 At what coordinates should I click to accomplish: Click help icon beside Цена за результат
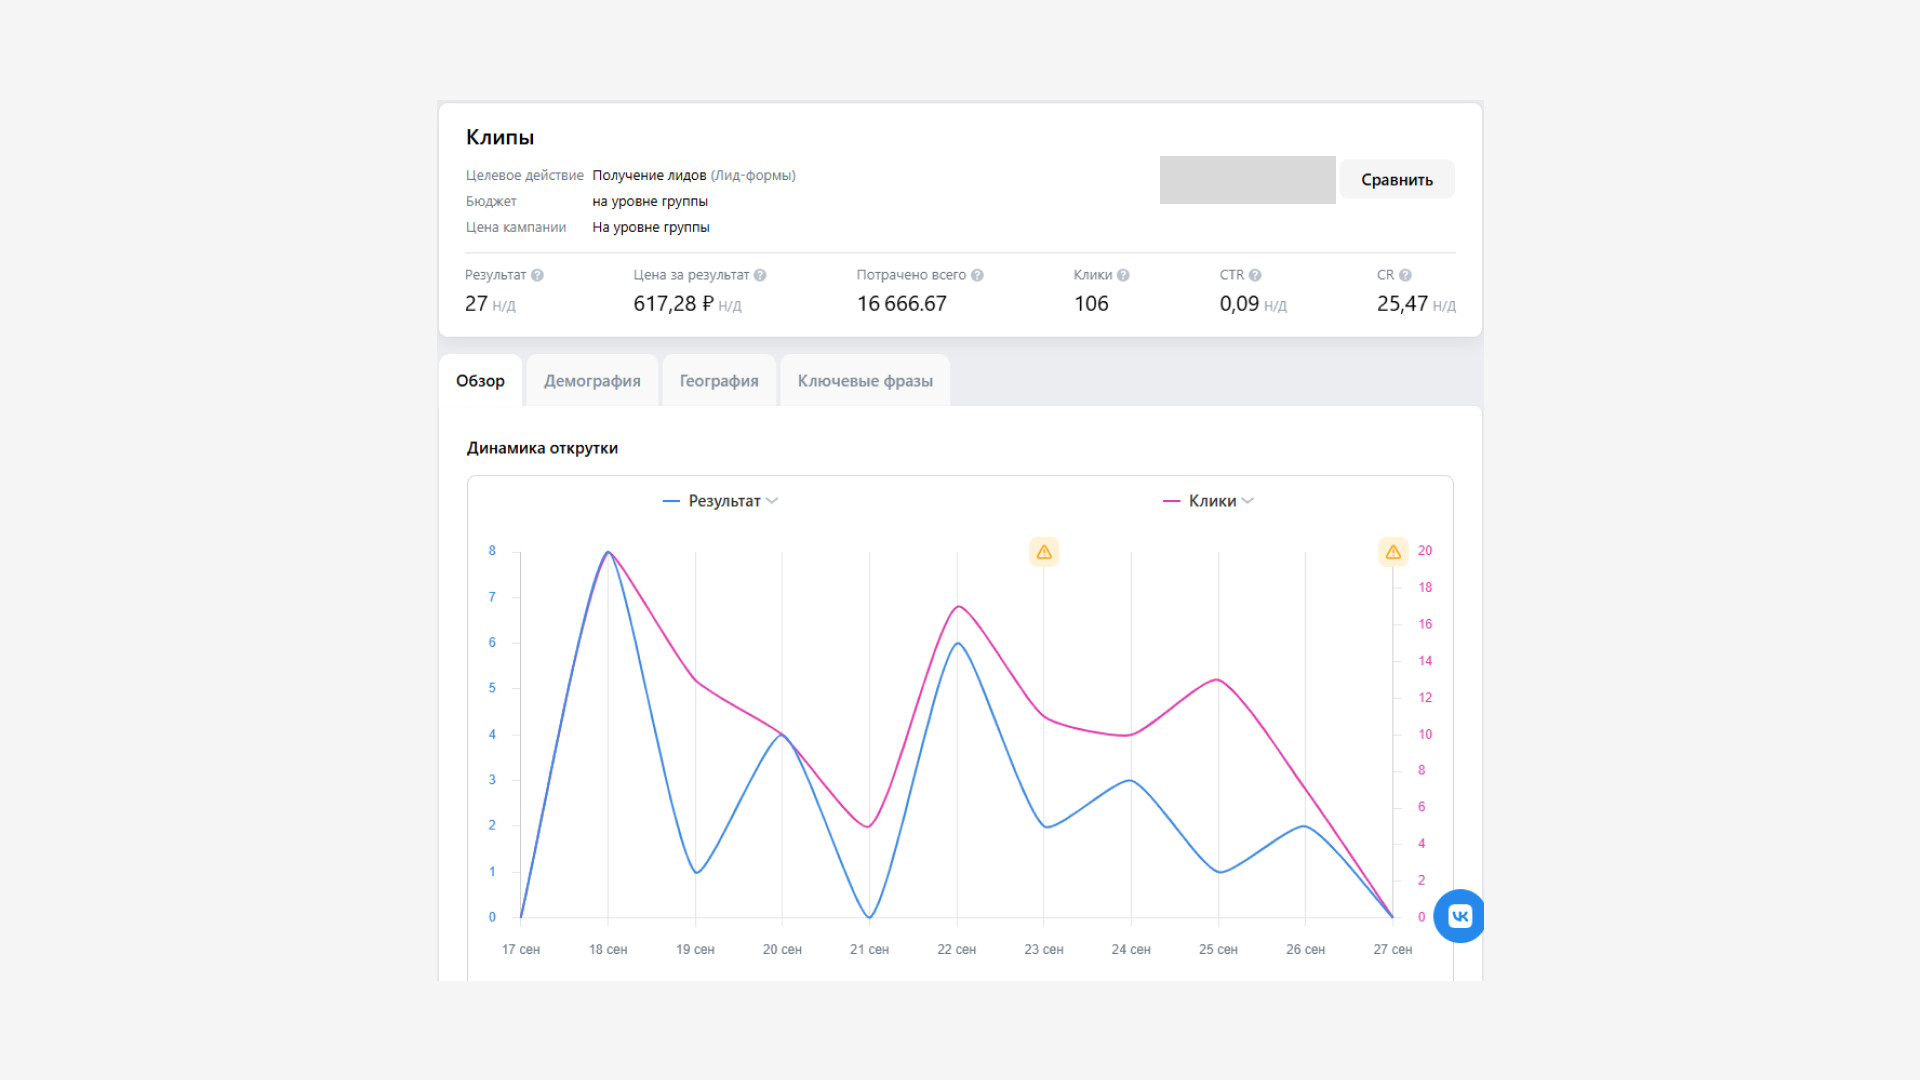(760, 275)
